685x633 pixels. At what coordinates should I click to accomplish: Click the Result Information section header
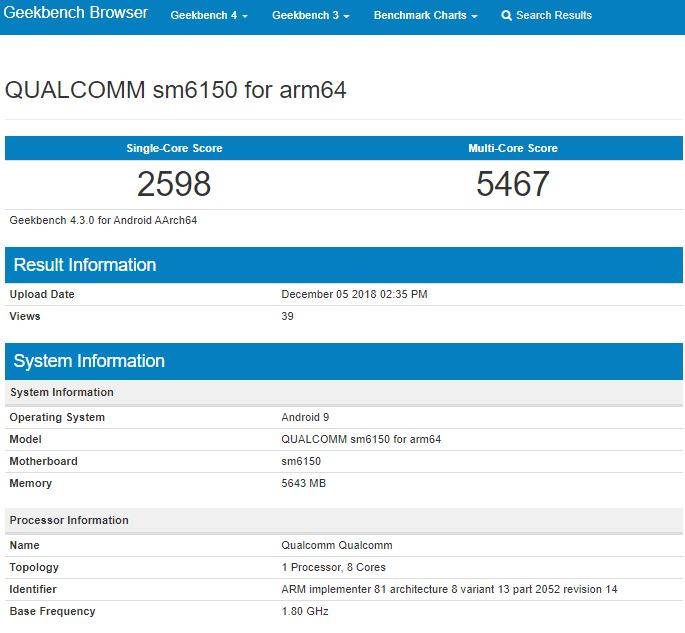[x=344, y=265]
